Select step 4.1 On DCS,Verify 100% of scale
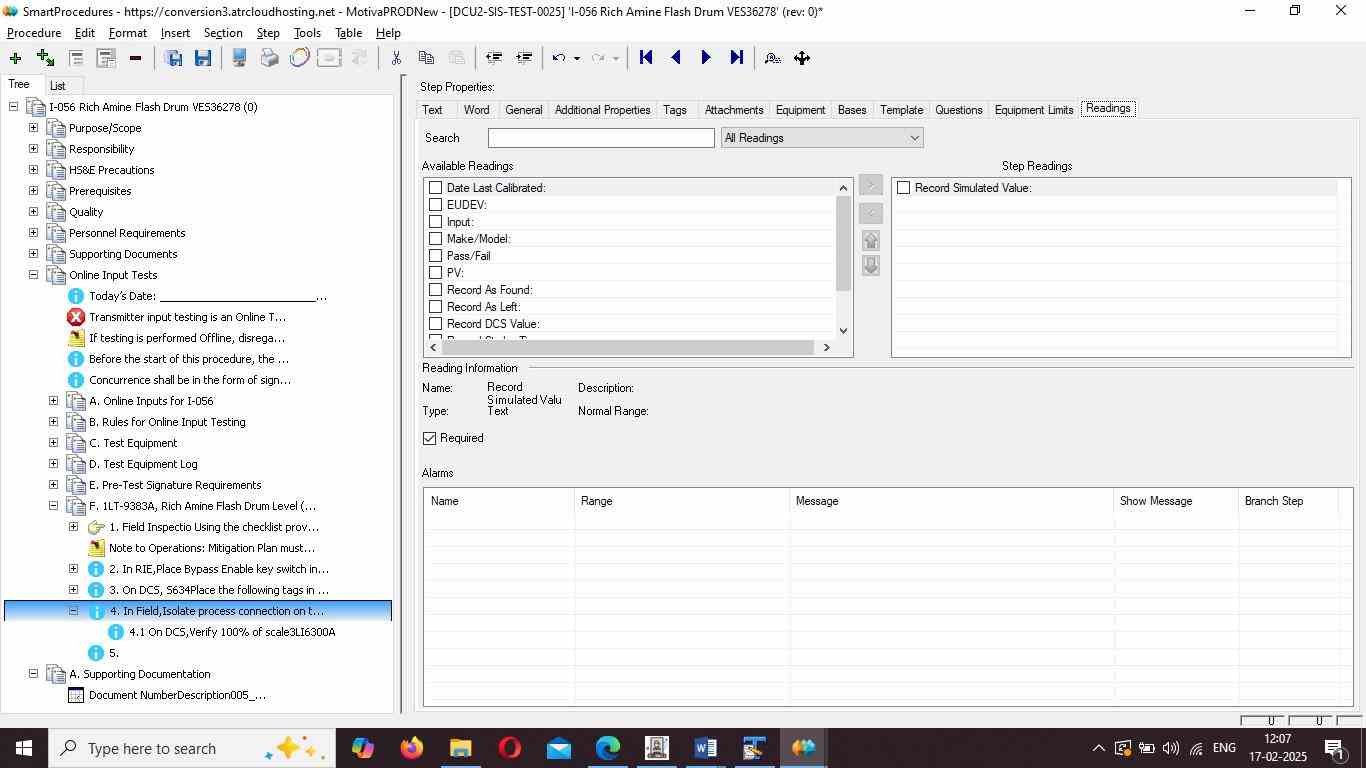This screenshot has height=768, width=1366. tap(232, 632)
